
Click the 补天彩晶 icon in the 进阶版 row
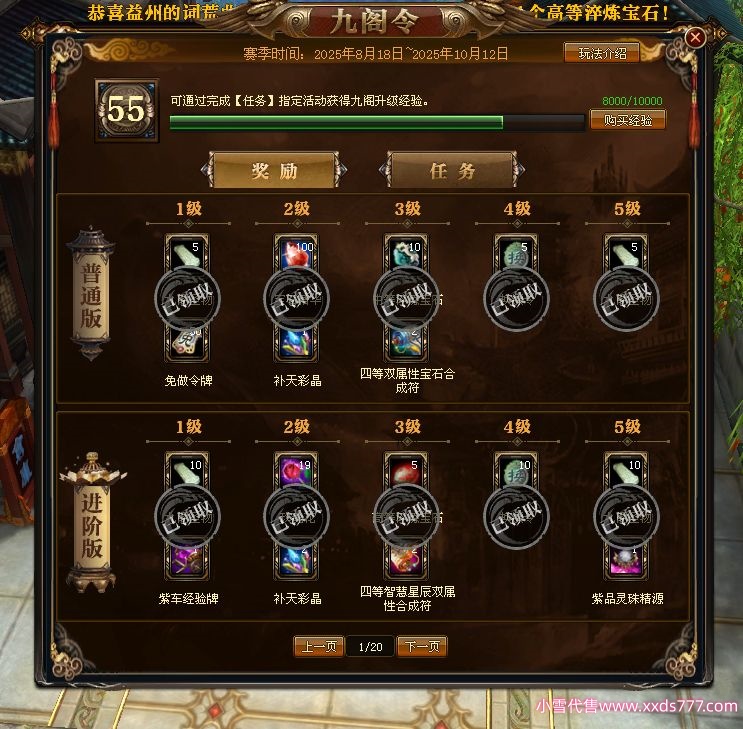click(297, 562)
